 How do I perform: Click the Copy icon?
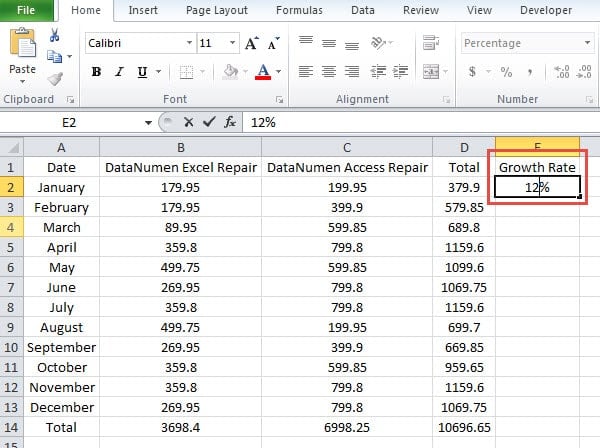(54, 57)
